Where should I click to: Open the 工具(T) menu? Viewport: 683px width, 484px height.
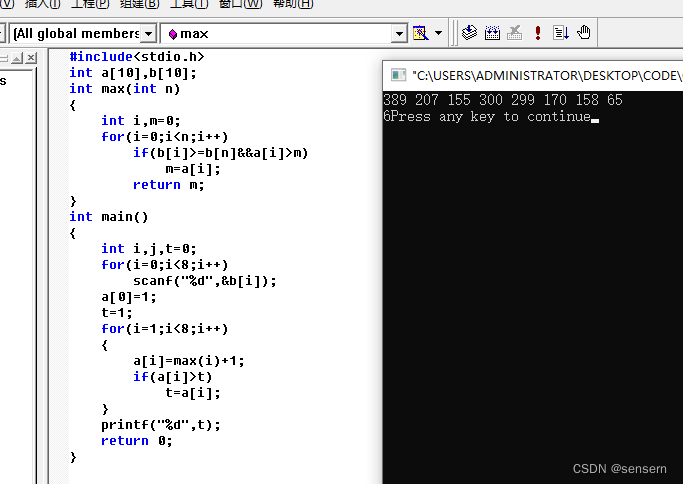pyautogui.click(x=189, y=4)
